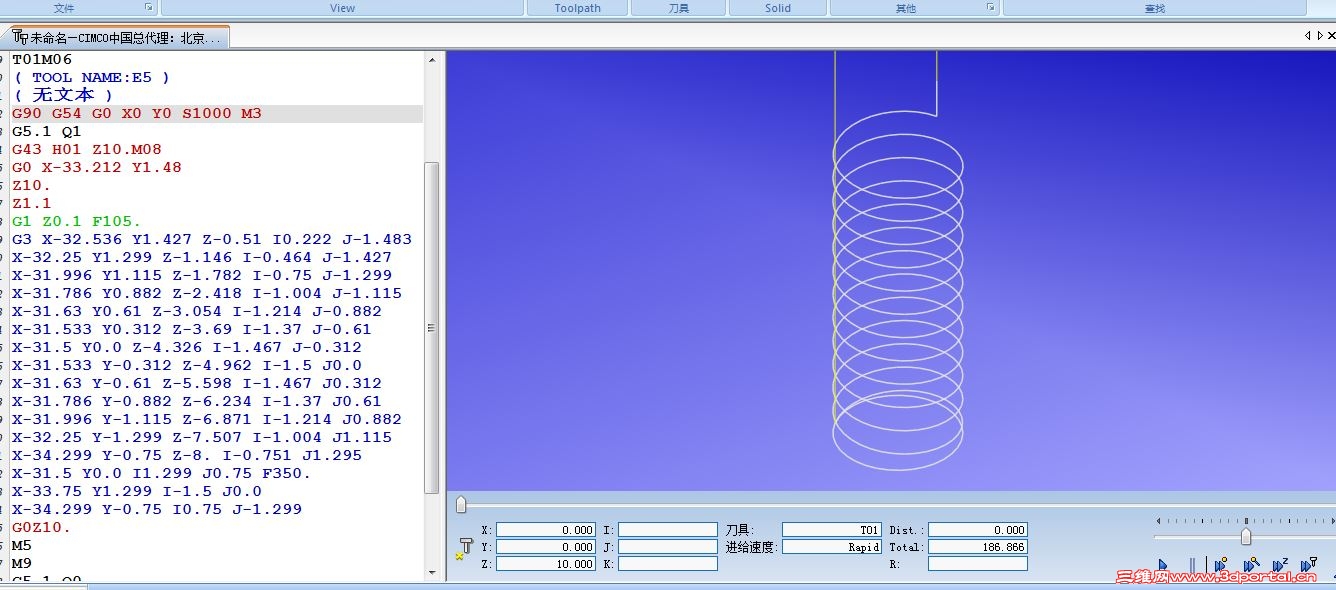Click line X-31.63 Y-0.61 Z-5.598
This screenshot has width=1336, height=590.
pyautogui.click(x=197, y=384)
